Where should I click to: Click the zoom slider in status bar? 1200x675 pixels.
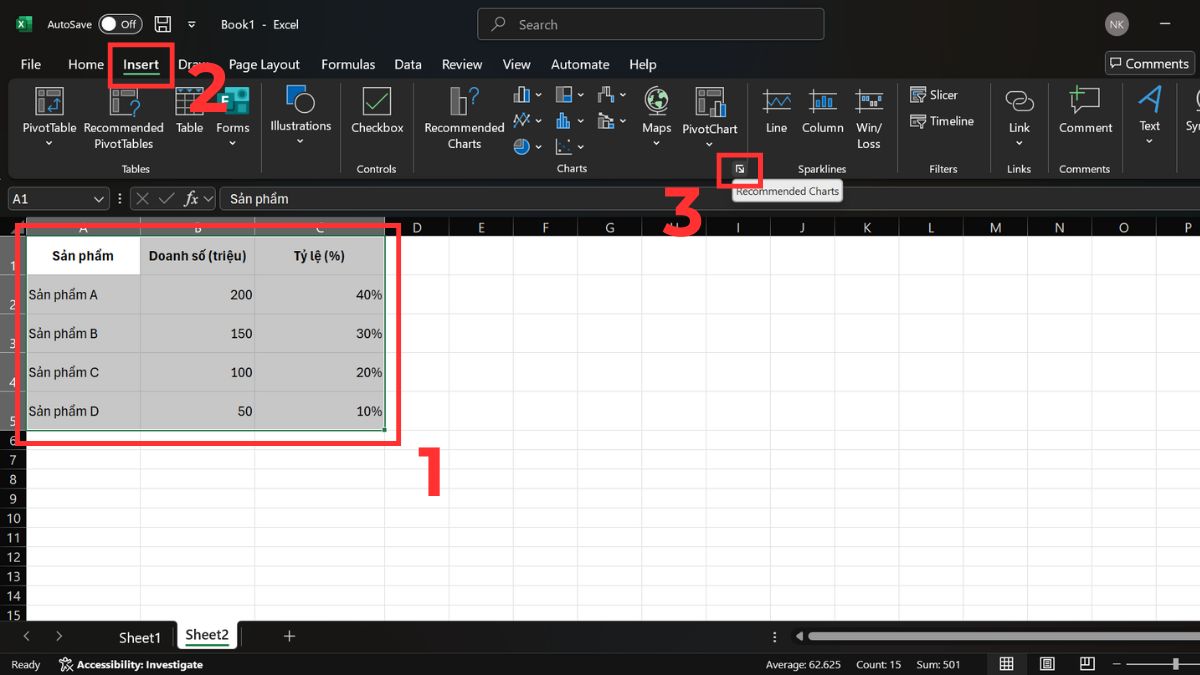[x=1175, y=664]
